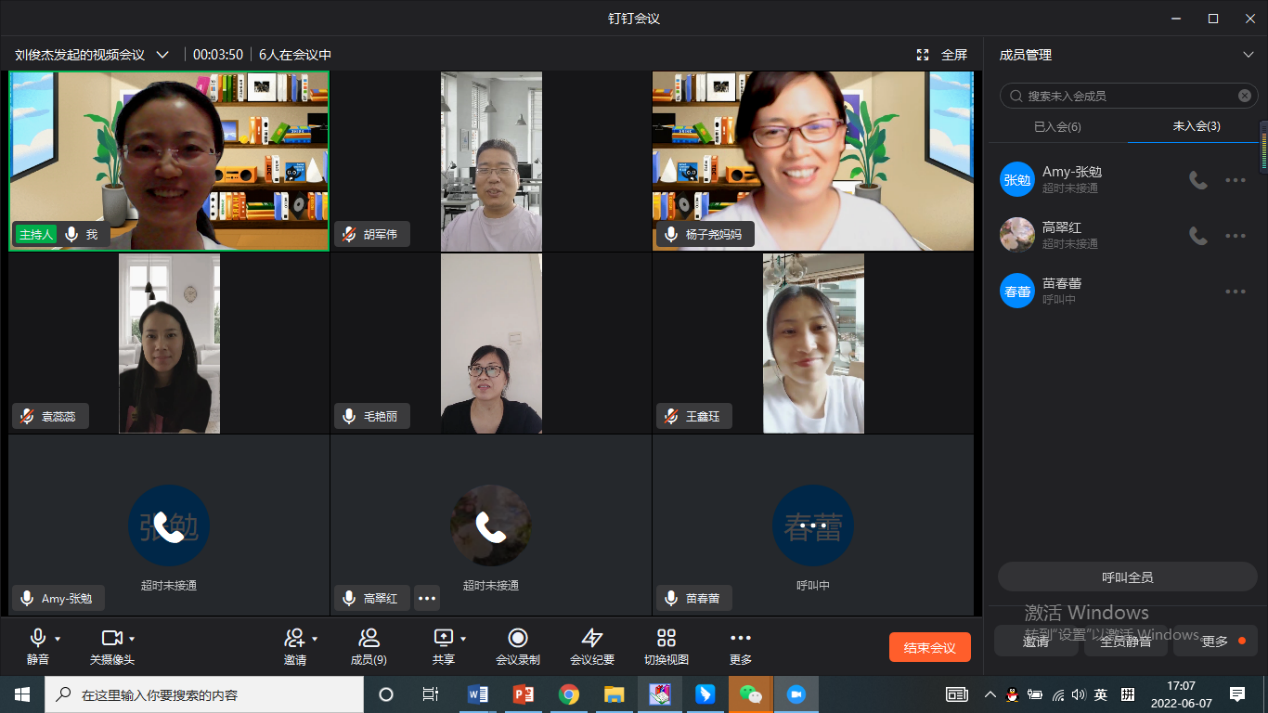Screen dimensions: 1268x713
Task: Click the microphone icon beside 毛艳丽
Action: pos(350,416)
